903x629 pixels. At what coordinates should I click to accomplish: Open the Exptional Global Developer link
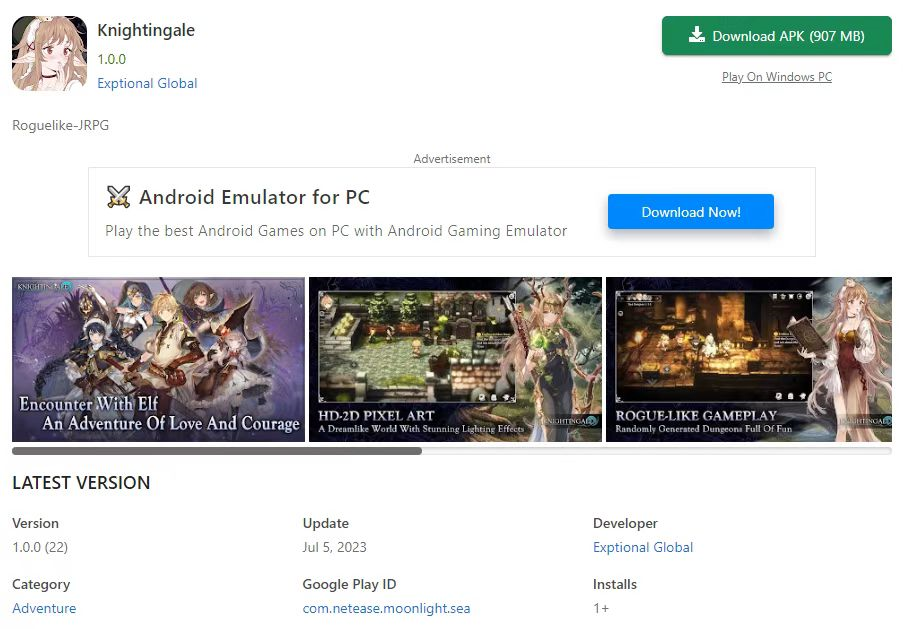(643, 547)
